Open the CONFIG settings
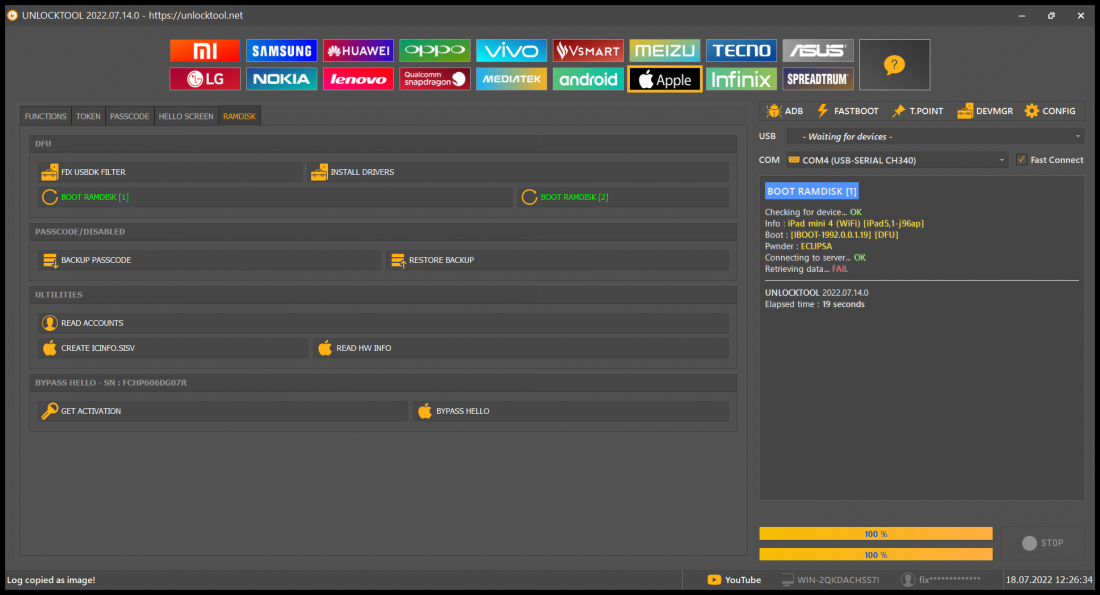1100x595 pixels. 1050,111
